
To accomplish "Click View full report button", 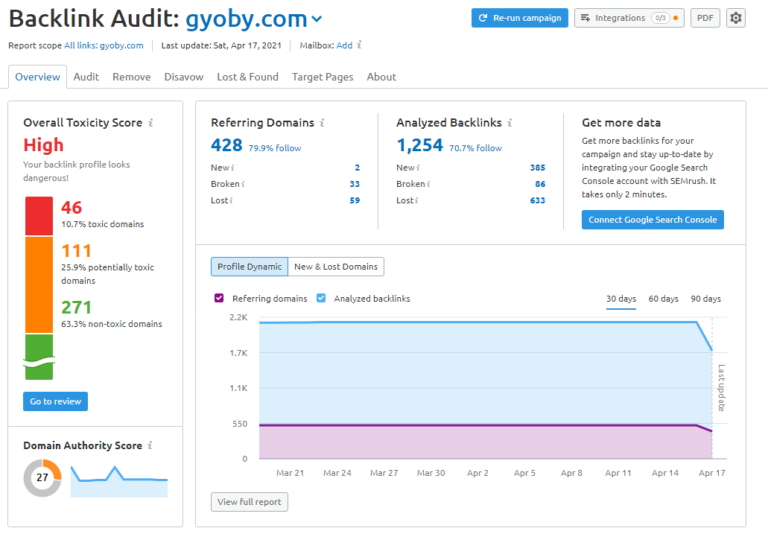I will tap(249, 502).
